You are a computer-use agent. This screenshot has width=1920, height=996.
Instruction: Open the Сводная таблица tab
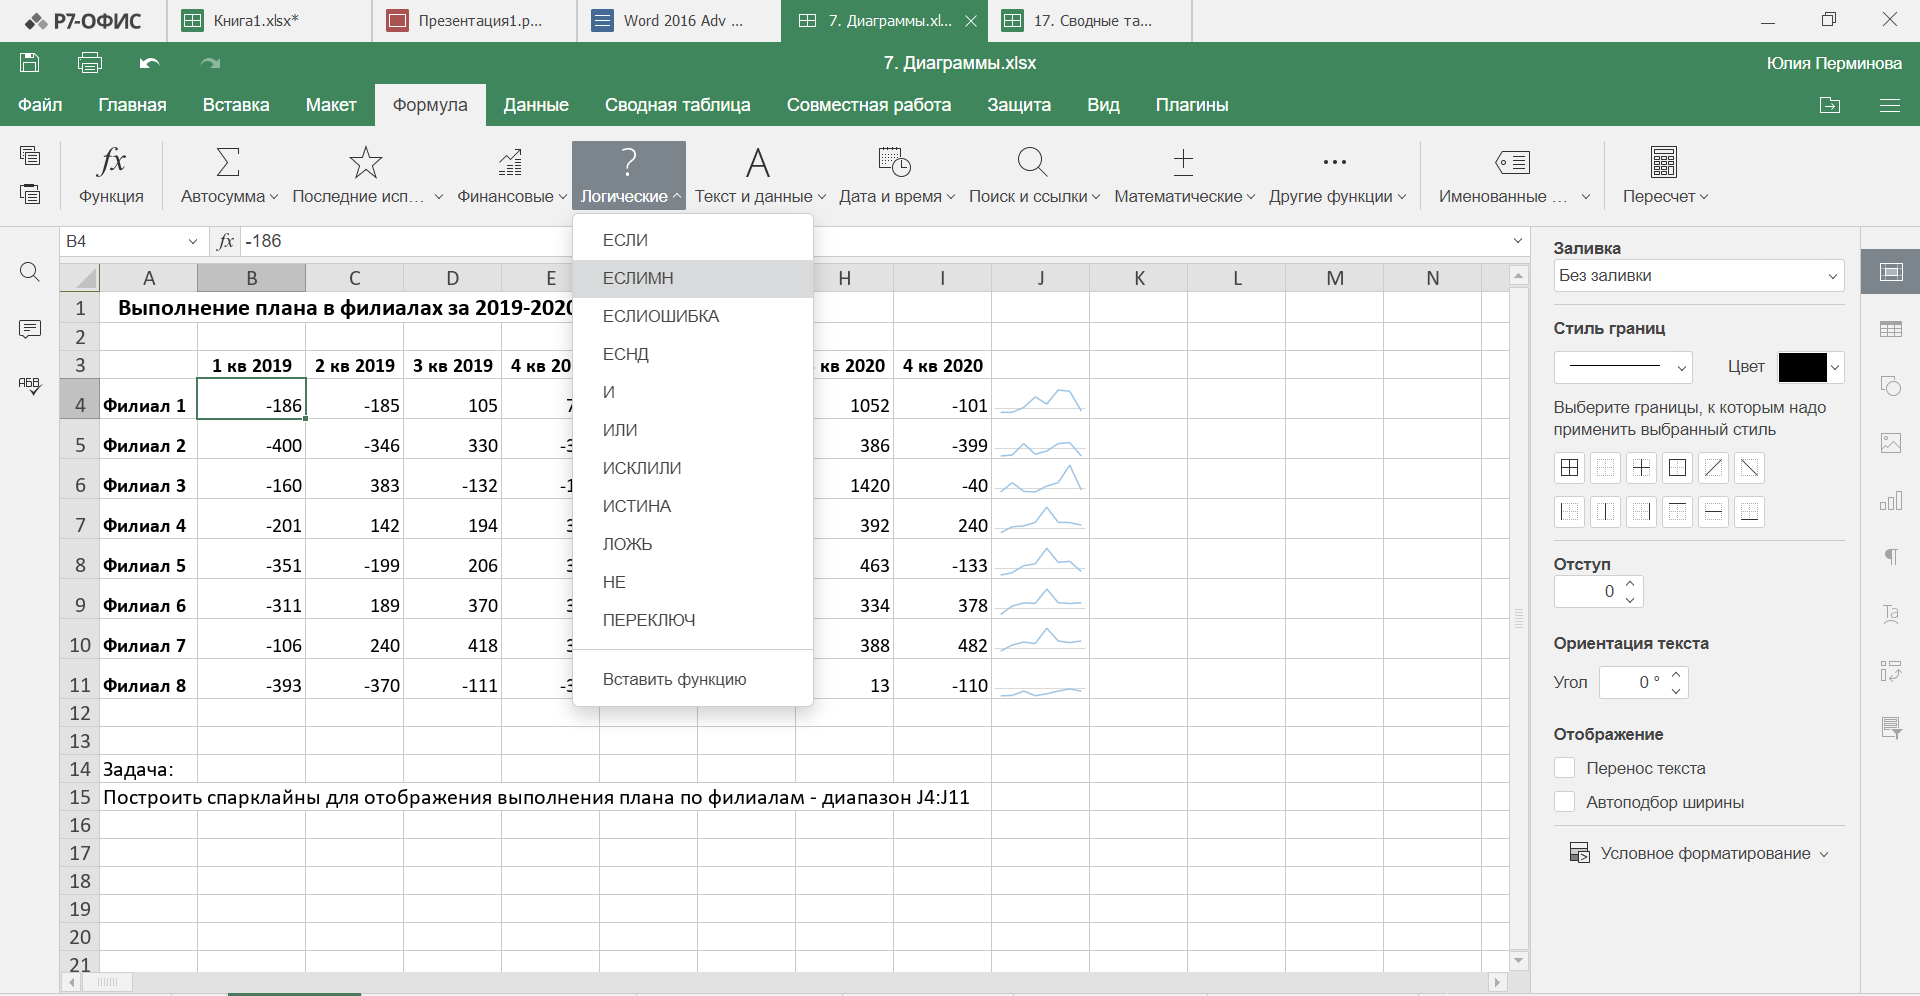pyautogui.click(x=678, y=105)
